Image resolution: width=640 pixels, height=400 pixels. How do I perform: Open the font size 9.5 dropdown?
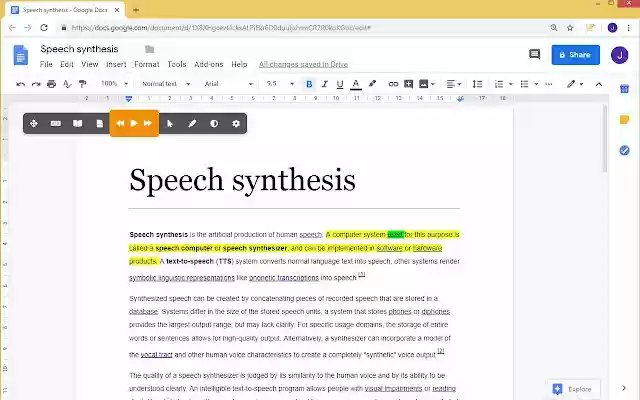click(x=280, y=84)
